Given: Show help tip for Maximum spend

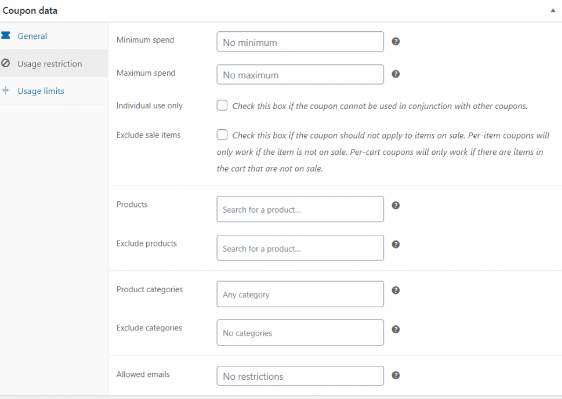Looking at the screenshot, I should click(x=395, y=74).
